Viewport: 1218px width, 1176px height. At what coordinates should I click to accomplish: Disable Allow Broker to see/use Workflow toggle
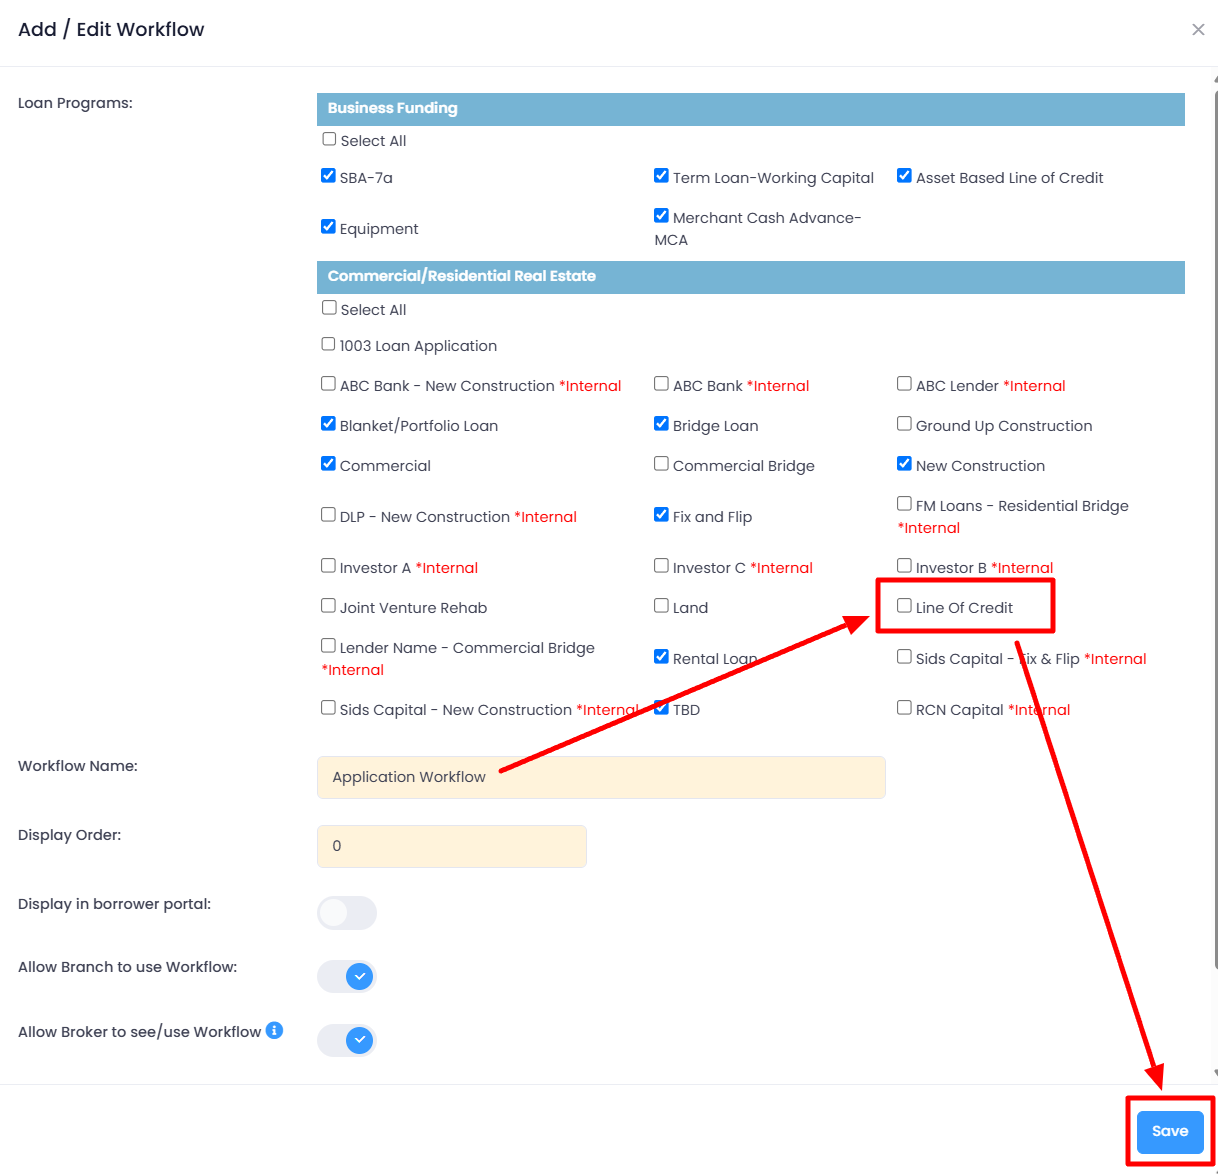pyautogui.click(x=347, y=1040)
